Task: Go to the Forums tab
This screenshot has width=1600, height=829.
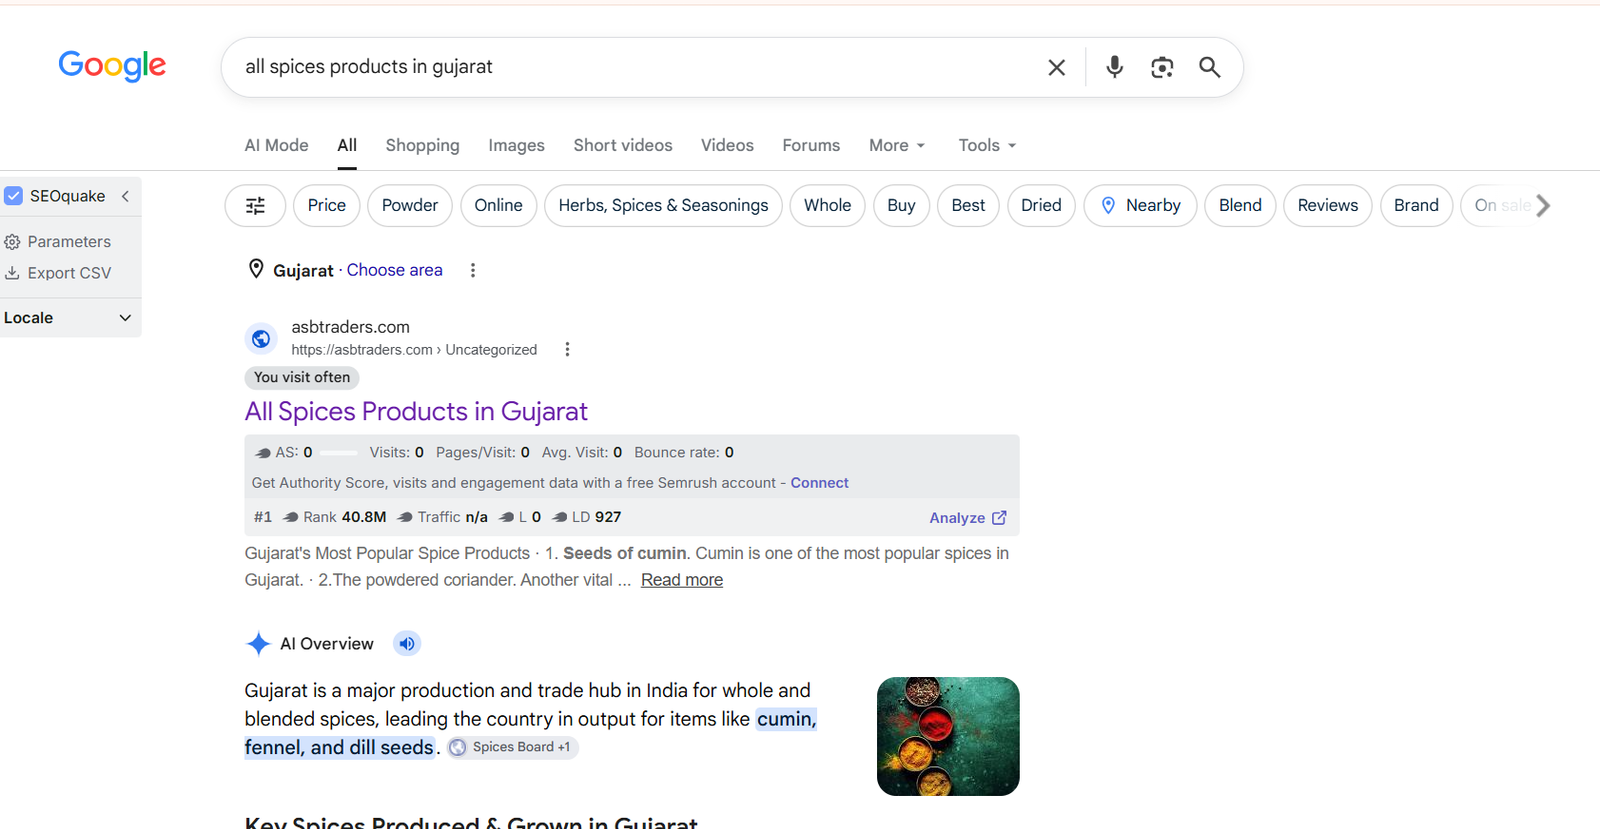Action: [x=811, y=145]
